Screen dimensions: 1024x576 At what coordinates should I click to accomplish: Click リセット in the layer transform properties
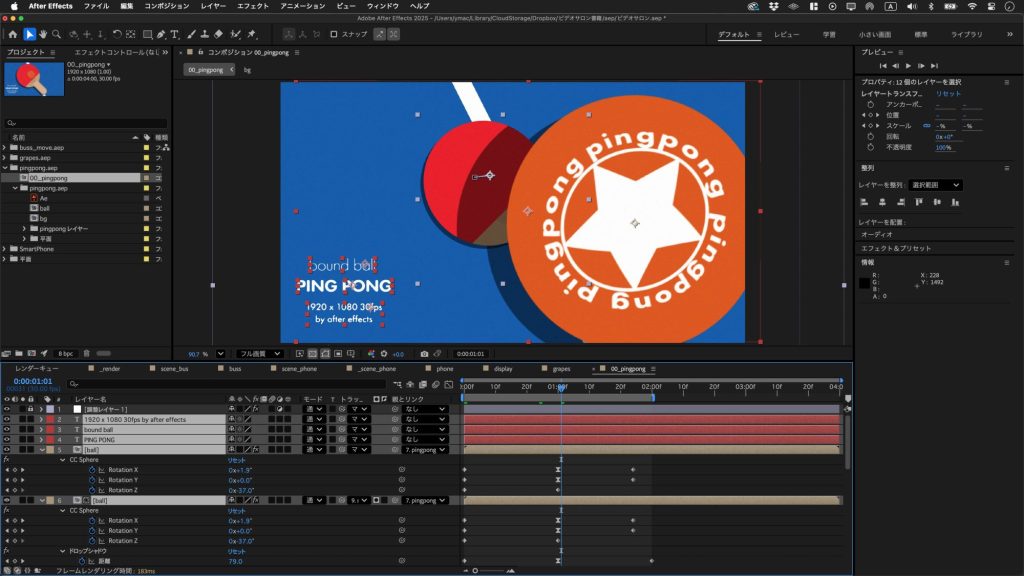(947, 93)
